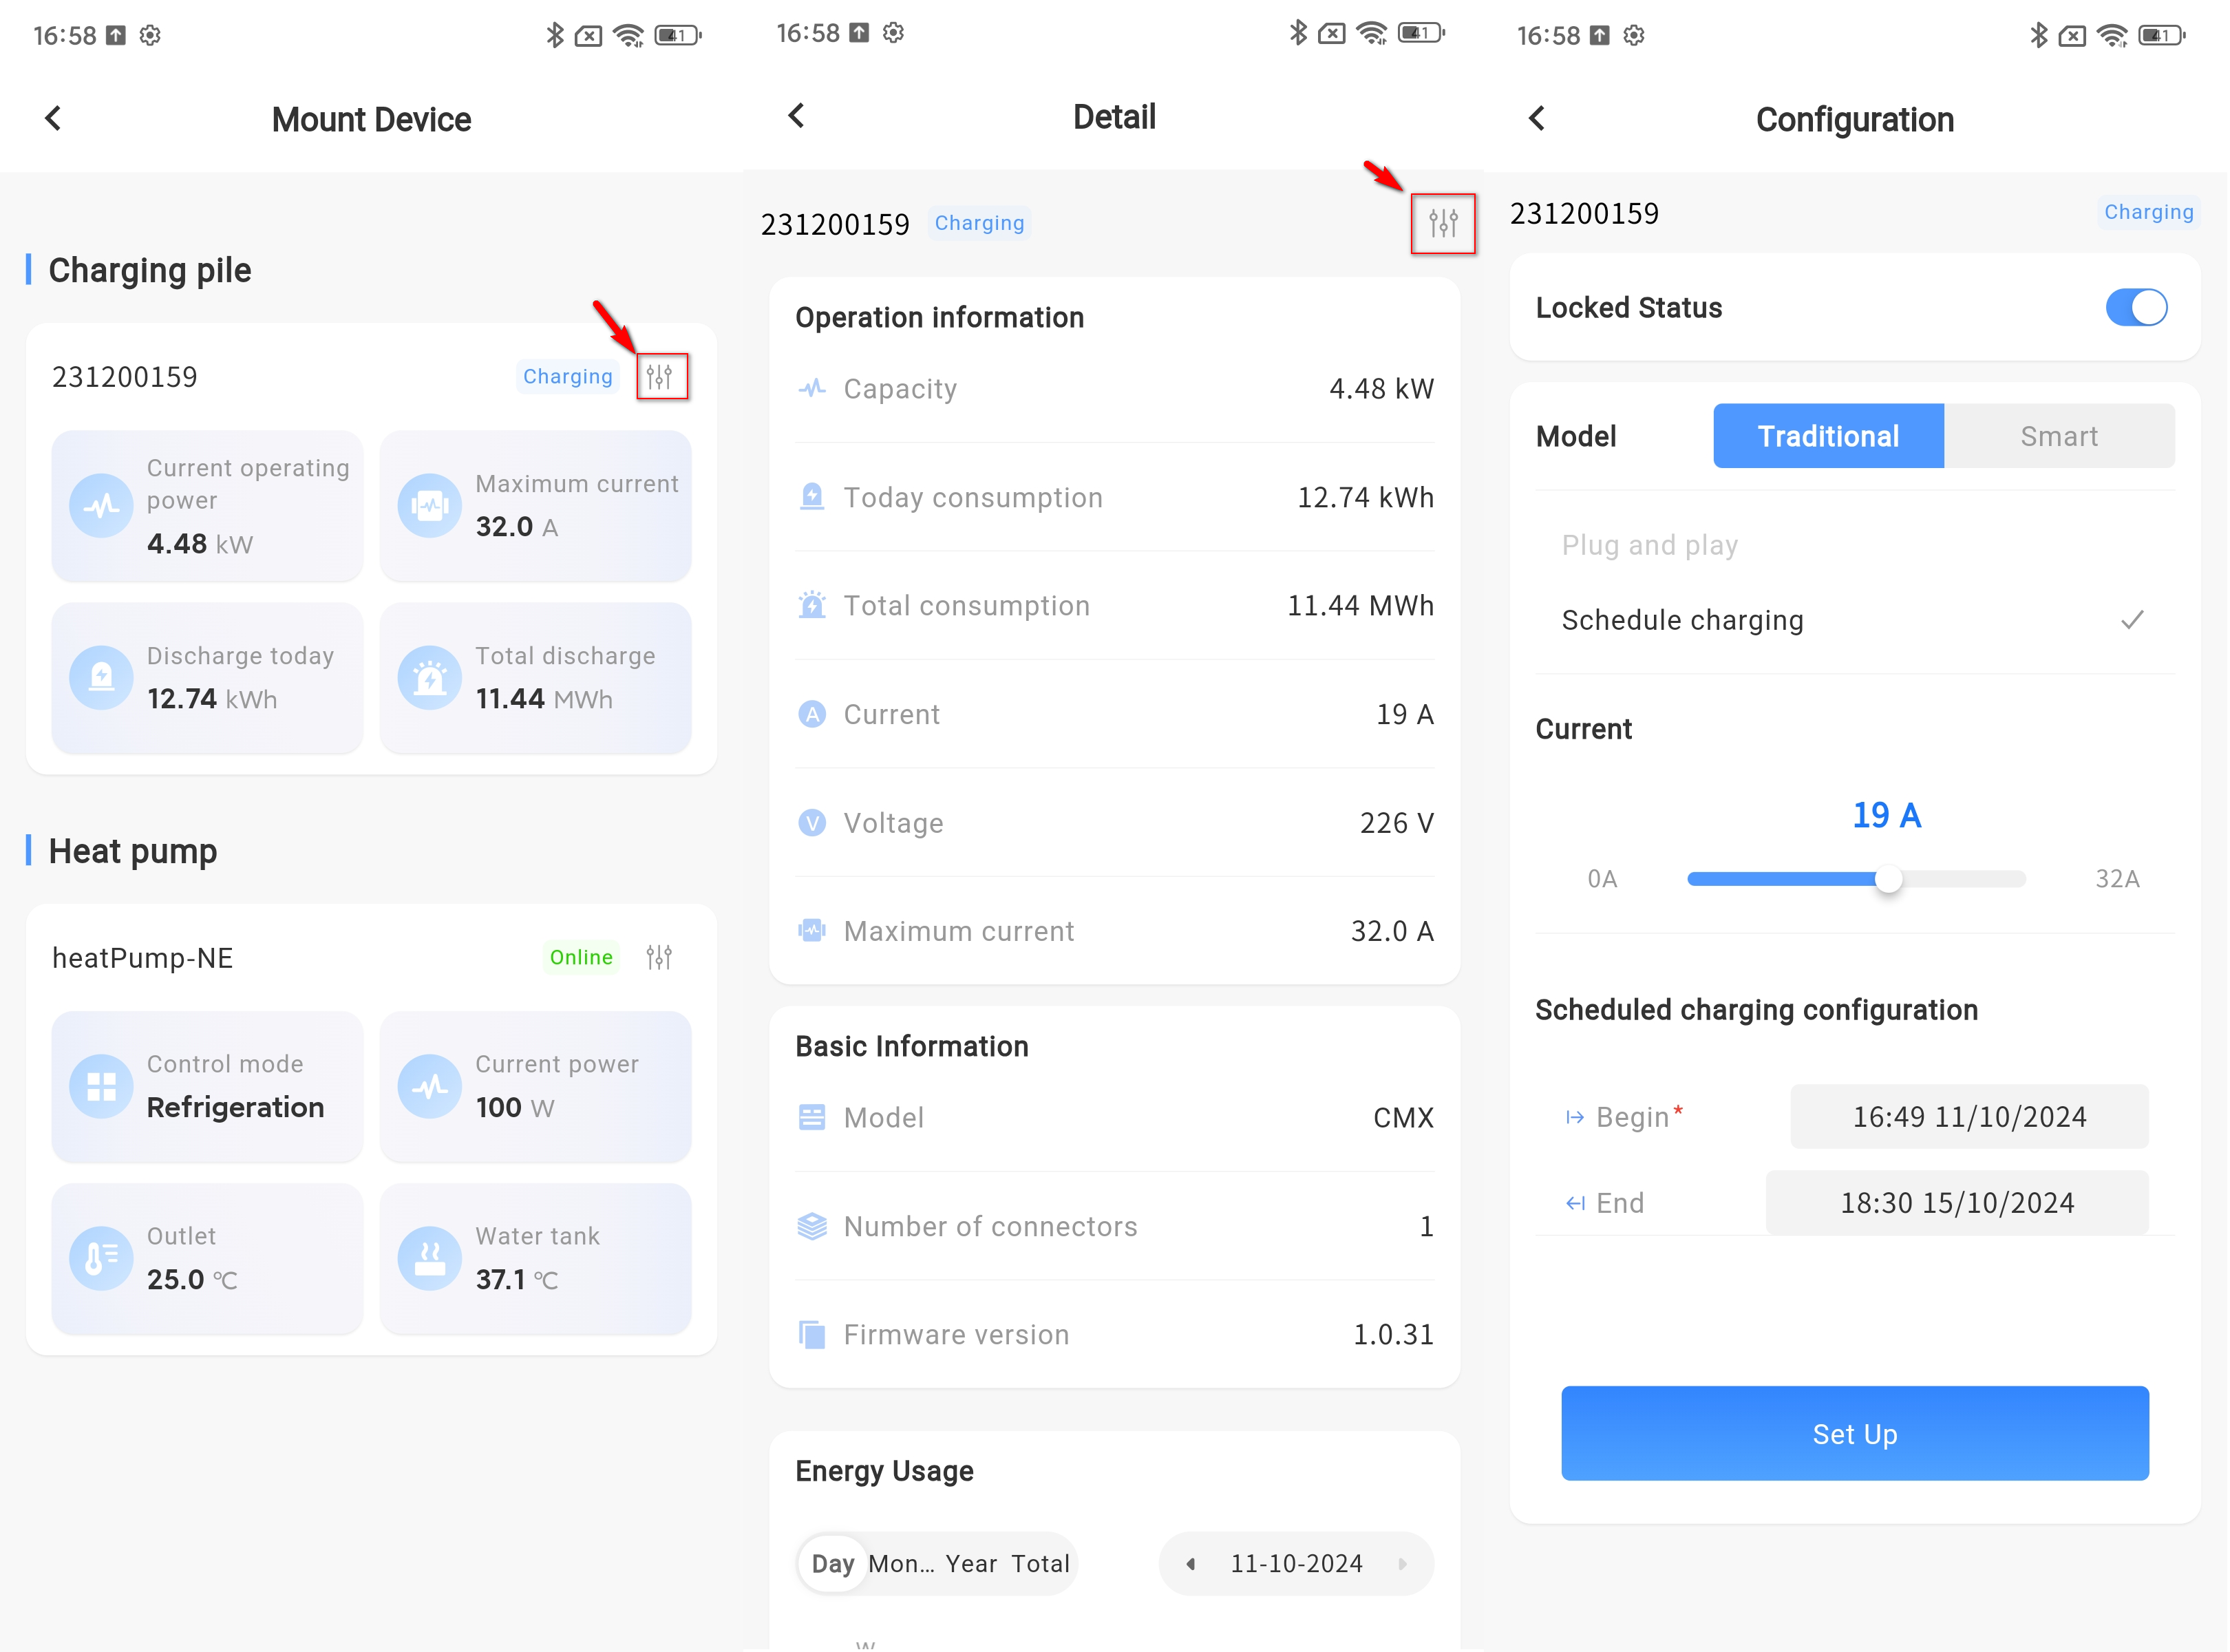Go back from Mount Device screen

[54, 119]
